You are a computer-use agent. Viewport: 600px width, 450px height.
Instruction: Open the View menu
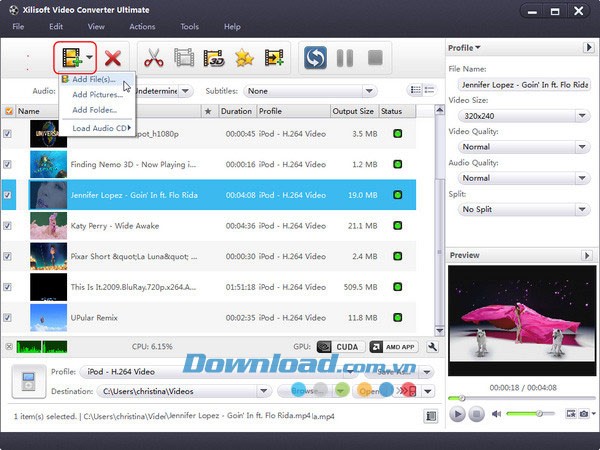click(x=96, y=26)
